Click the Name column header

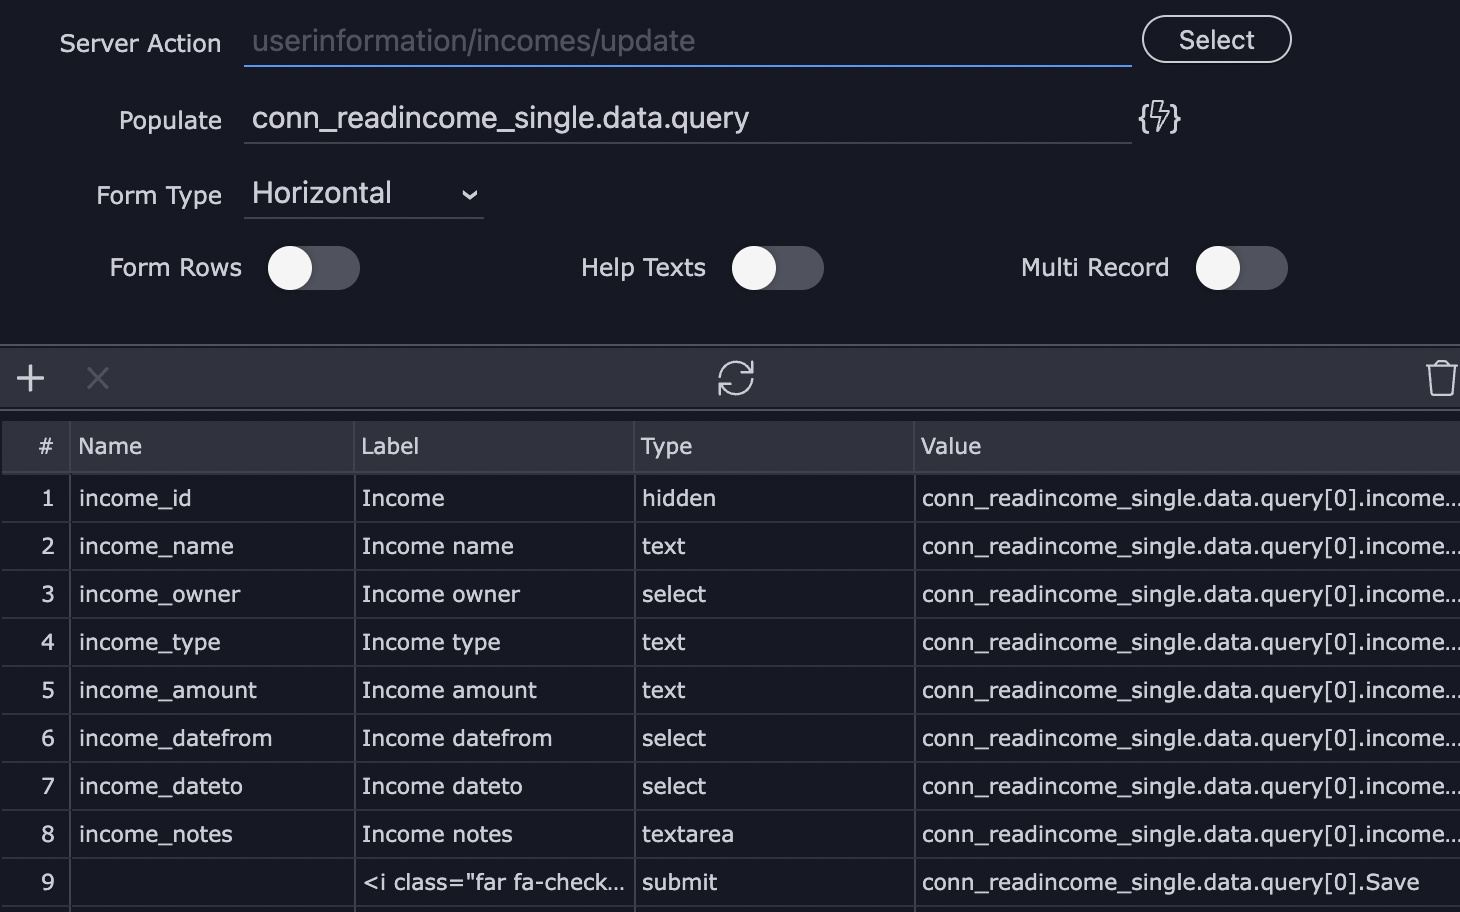[x=110, y=446]
